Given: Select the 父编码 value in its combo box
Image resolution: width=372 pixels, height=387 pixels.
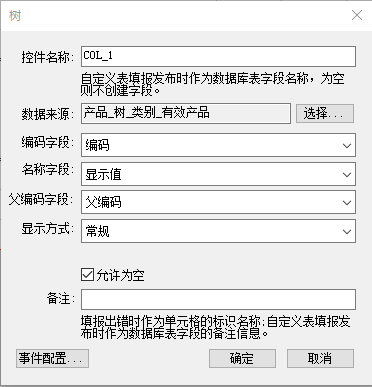Looking at the screenshot, I should pyautogui.click(x=103, y=202).
